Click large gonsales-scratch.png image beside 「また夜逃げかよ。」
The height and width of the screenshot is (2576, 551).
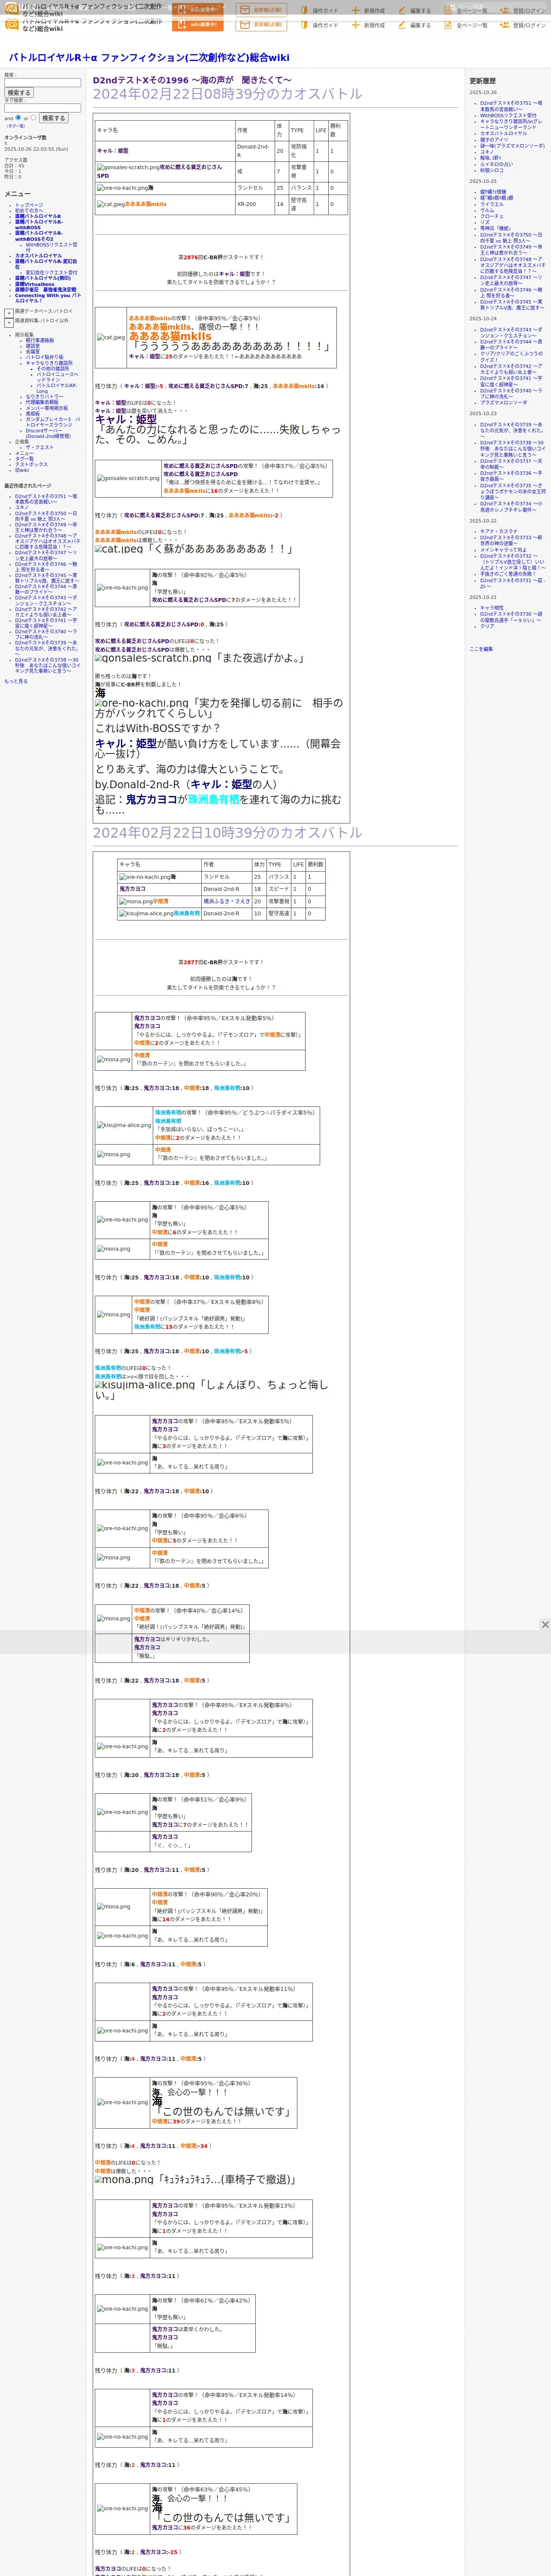pyautogui.click(x=153, y=658)
